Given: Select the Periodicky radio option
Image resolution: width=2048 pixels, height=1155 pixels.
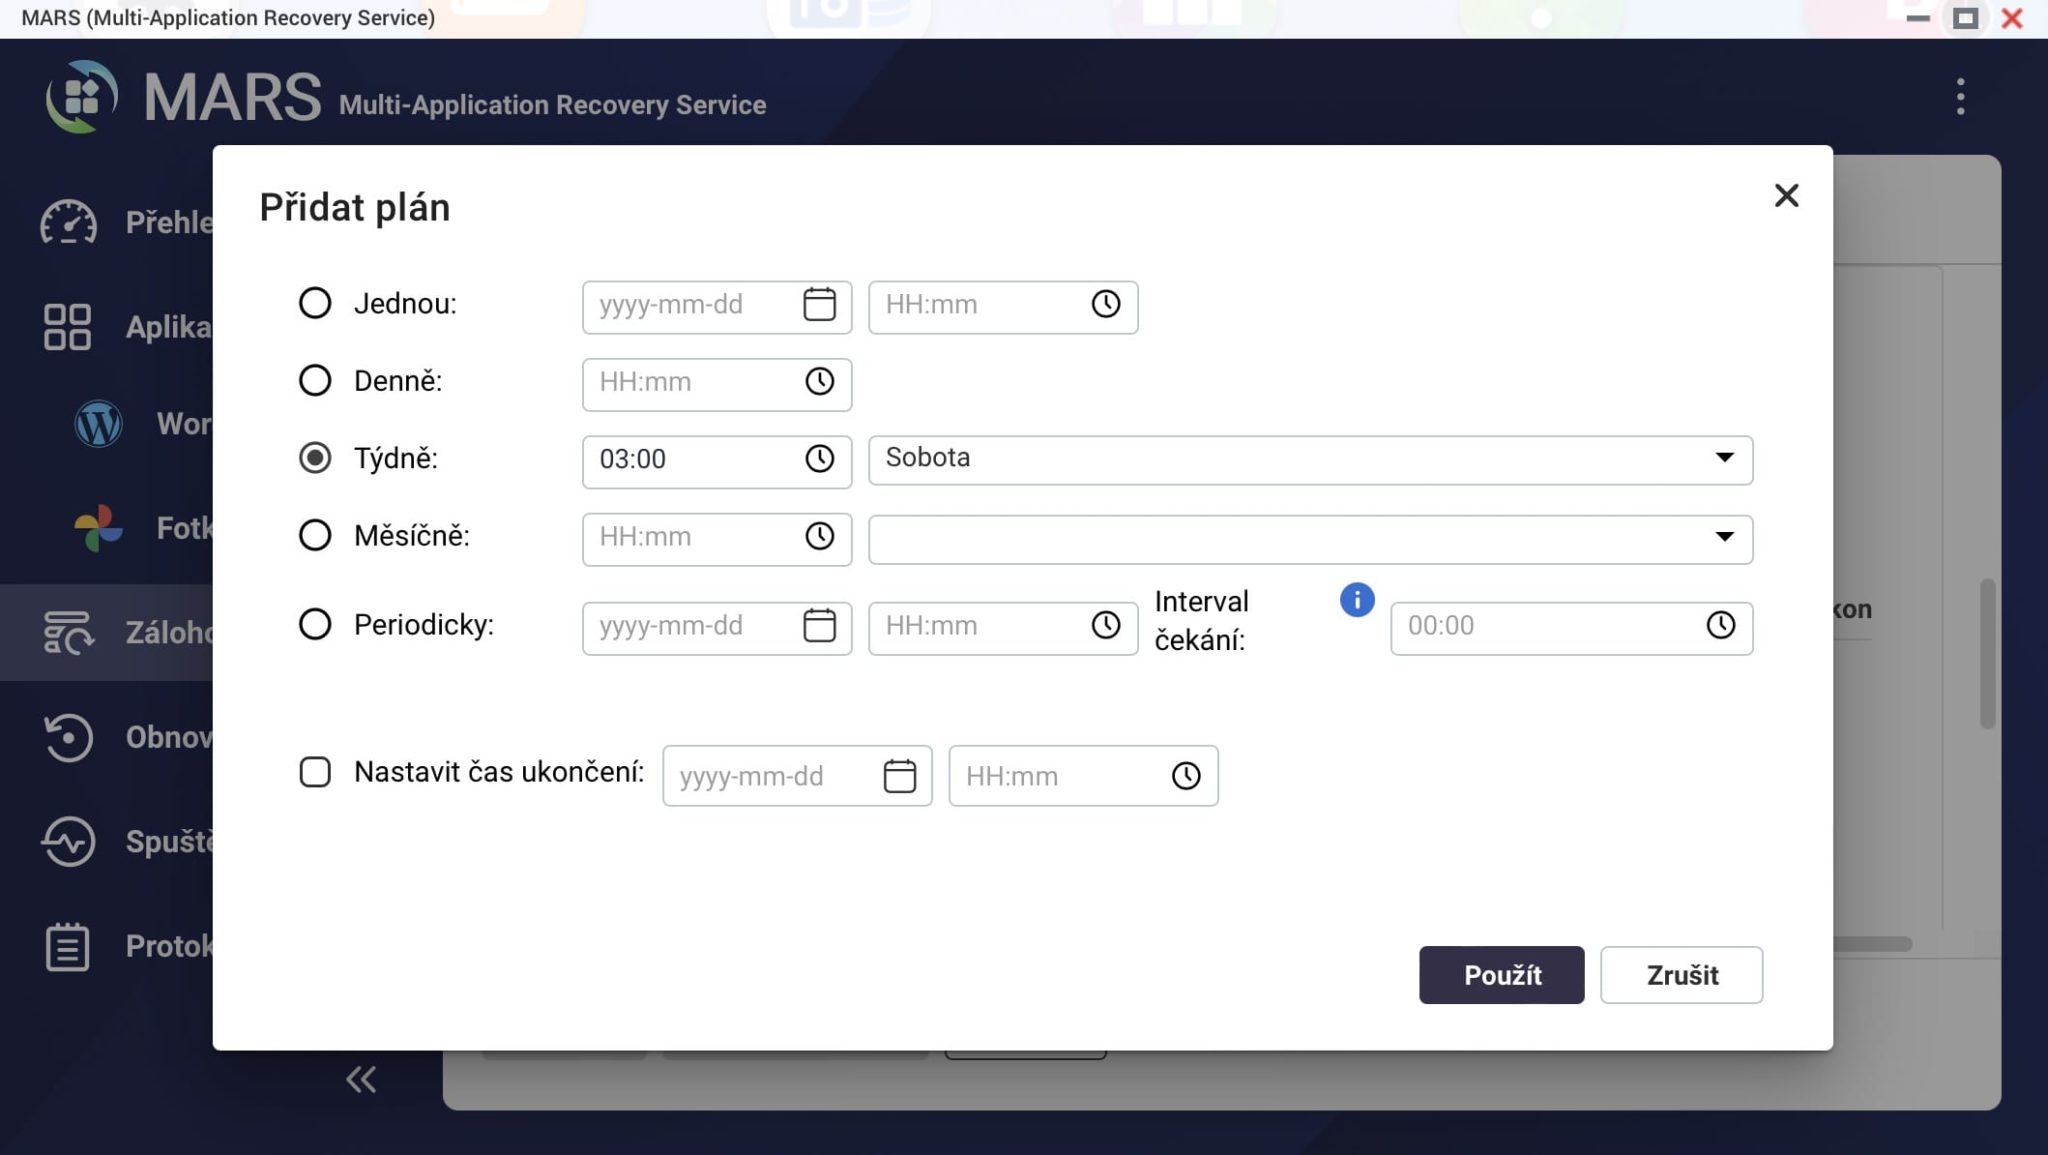Looking at the screenshot, I should click(x=315, y=624).
